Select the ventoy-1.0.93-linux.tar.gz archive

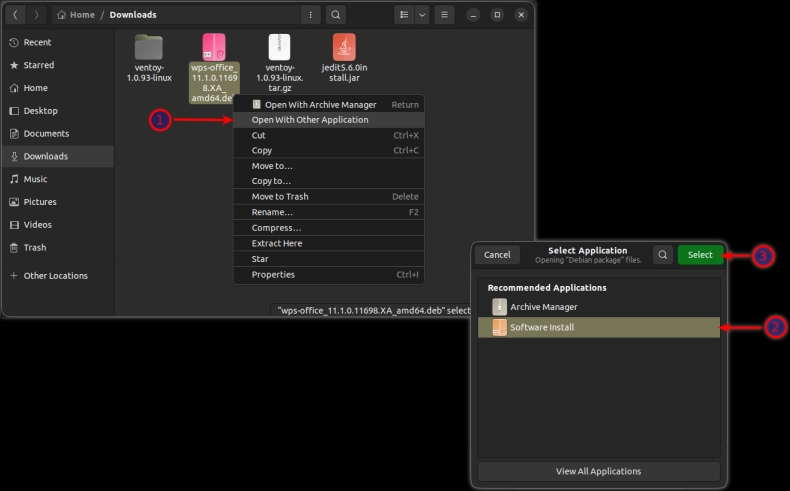click(279, 47)
